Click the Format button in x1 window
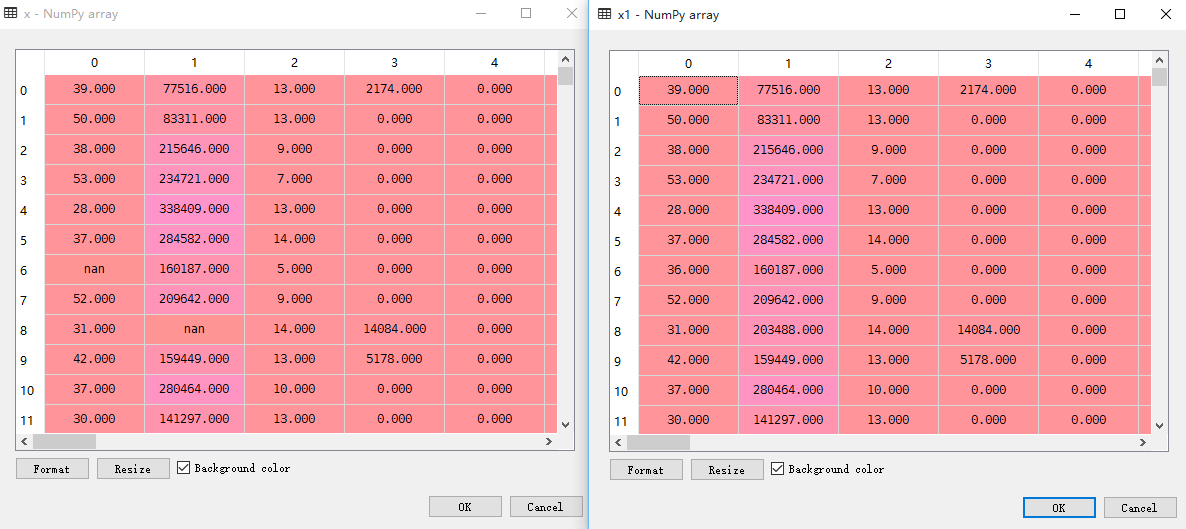Image resolution: width=1186 pixels, height=529 pixels. (646, 469)
